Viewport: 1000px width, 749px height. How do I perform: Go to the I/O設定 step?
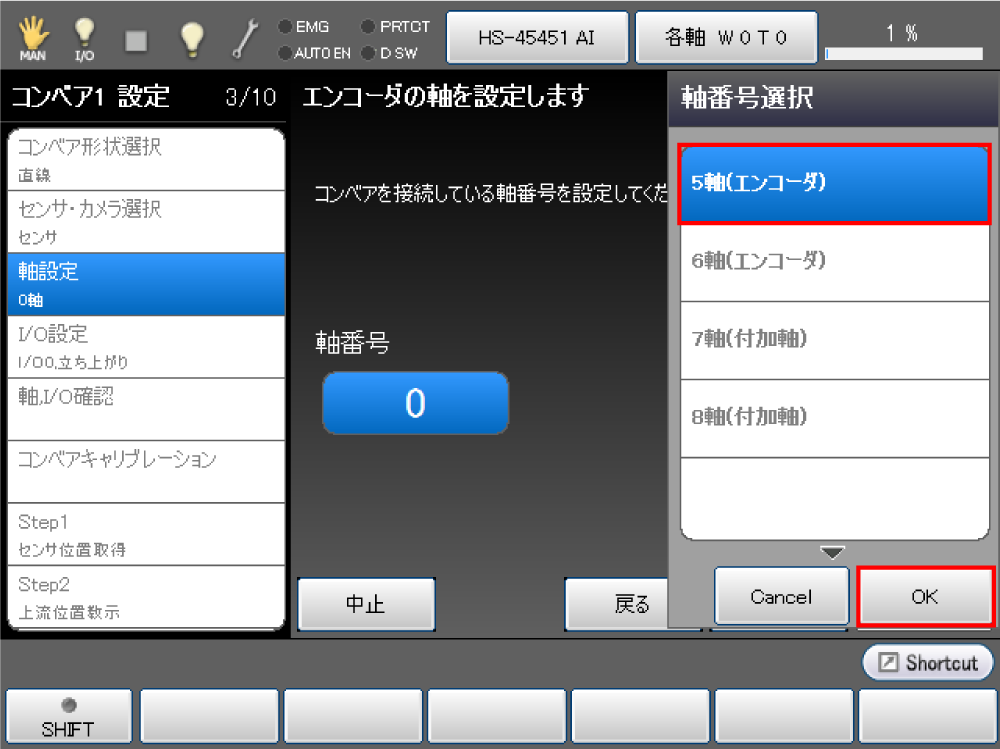coord(146,346)
